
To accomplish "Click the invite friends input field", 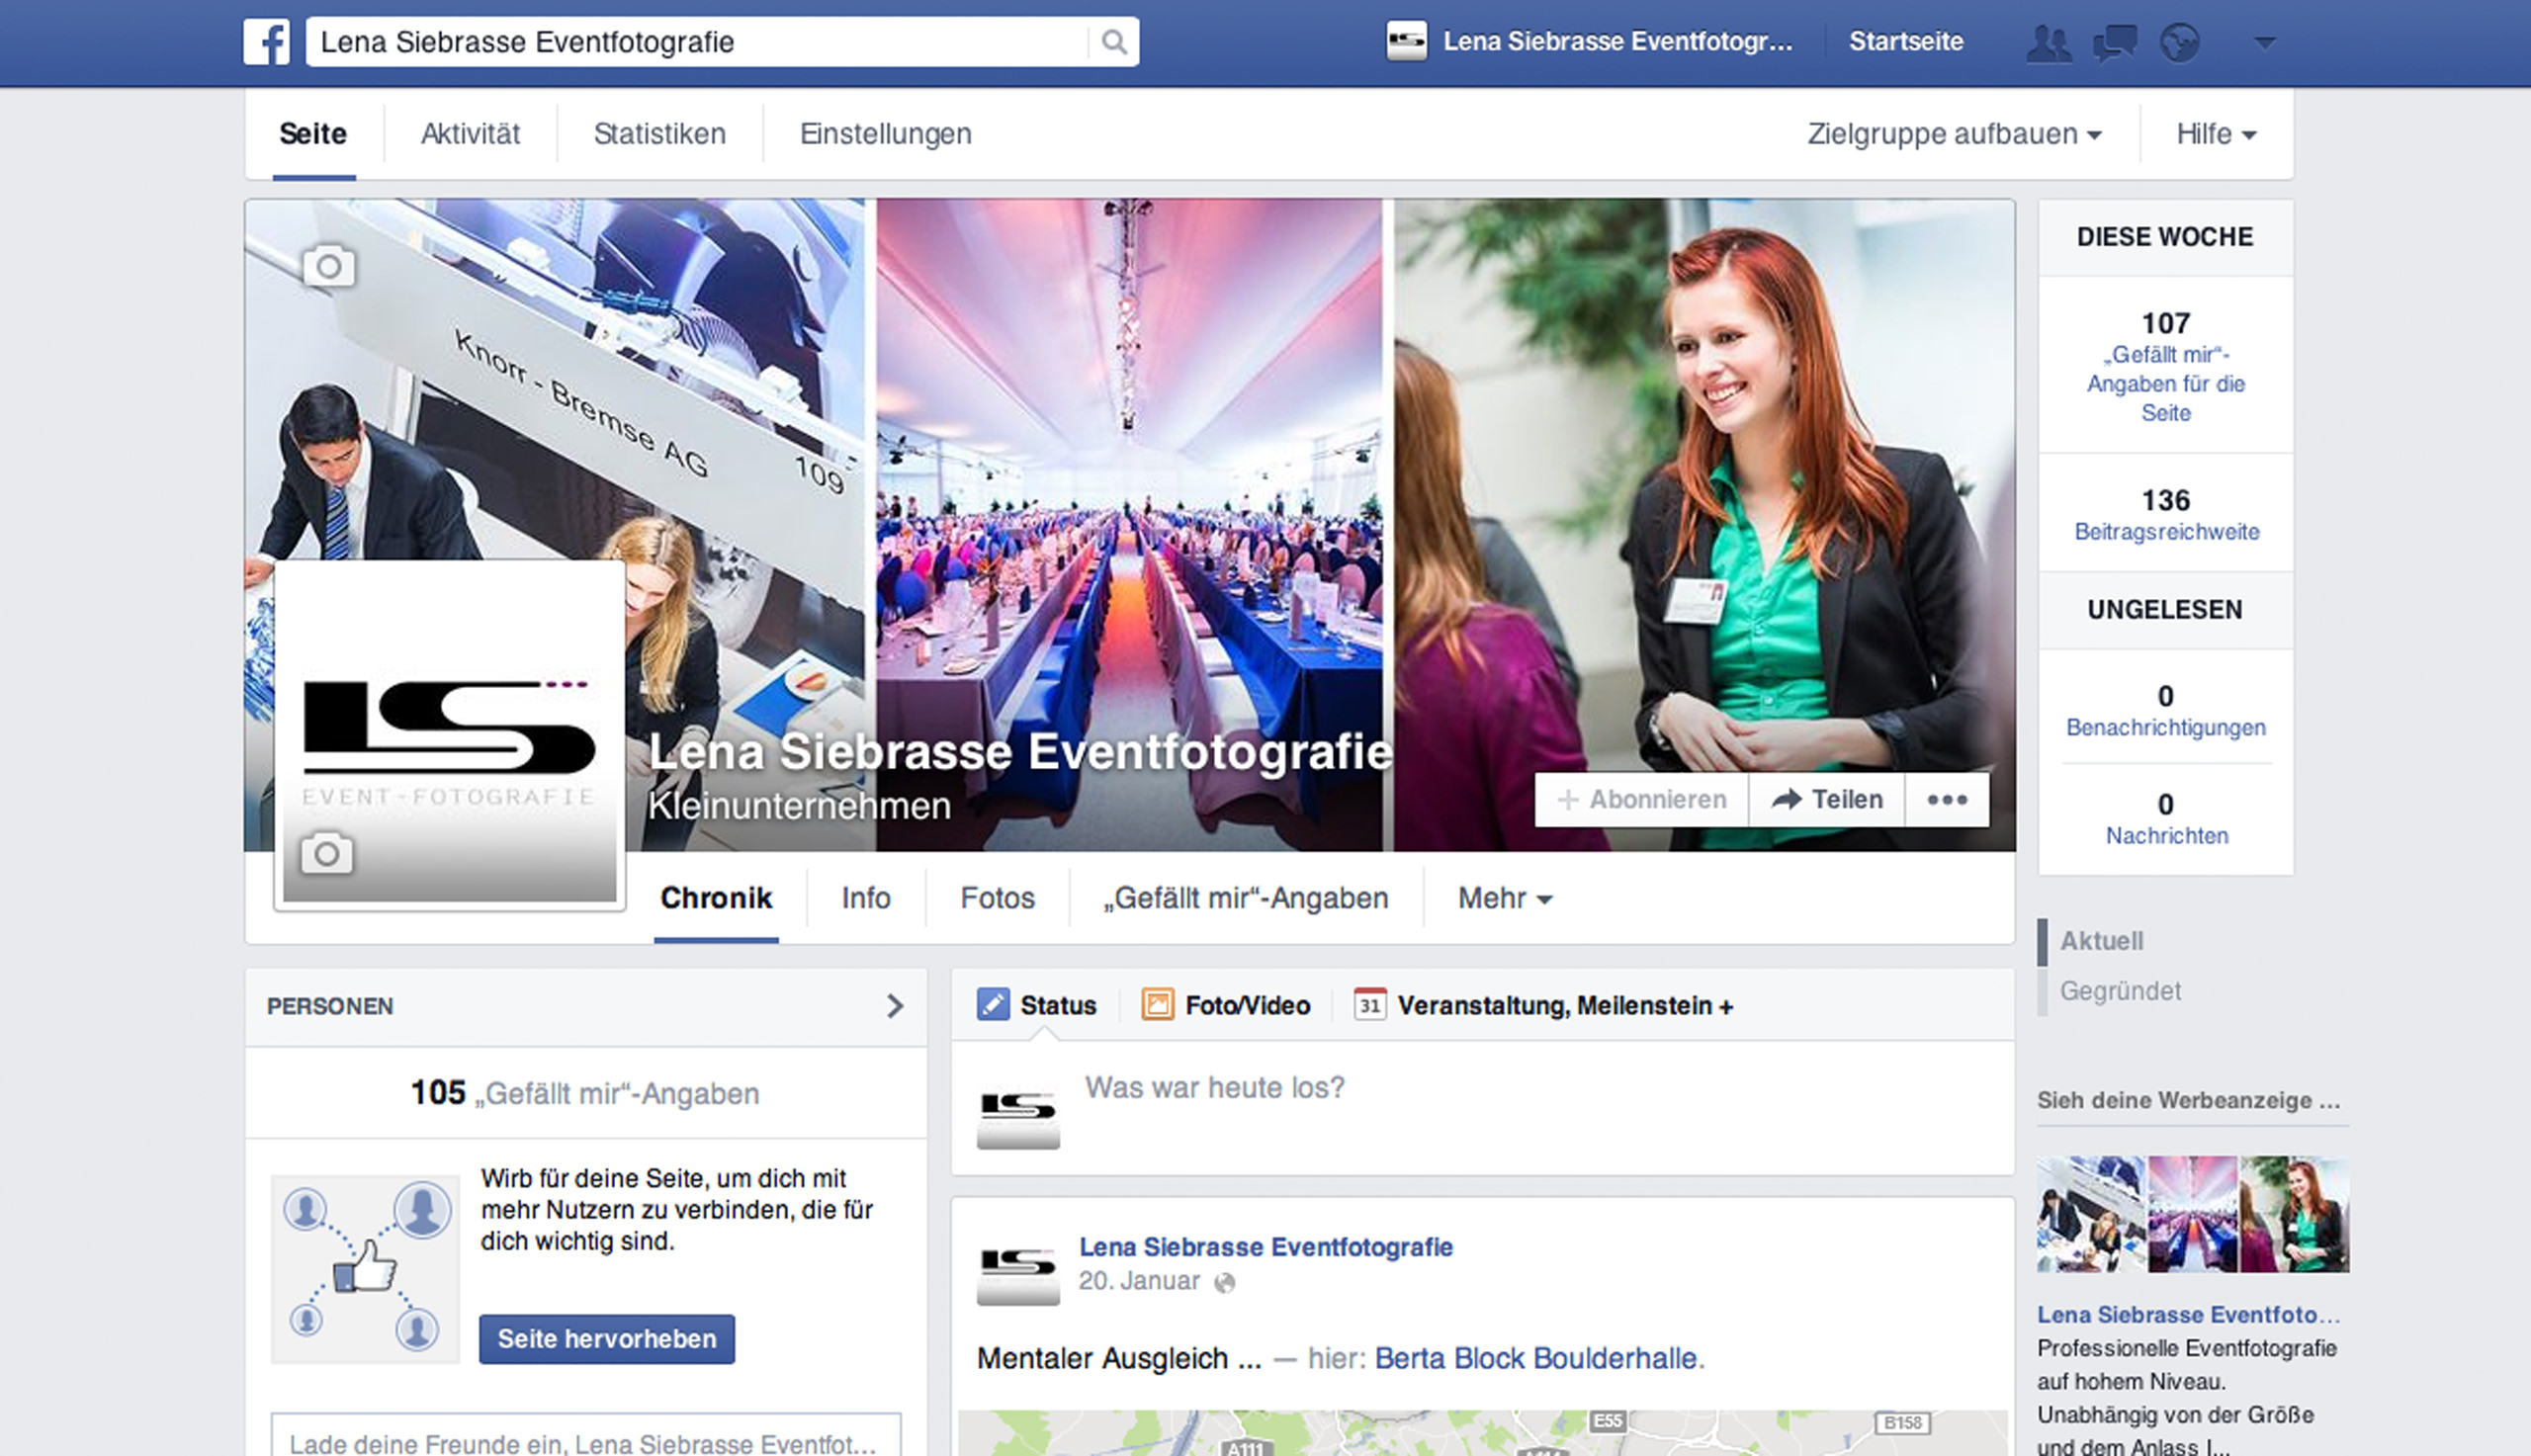I will click(x=586, y=1437).
